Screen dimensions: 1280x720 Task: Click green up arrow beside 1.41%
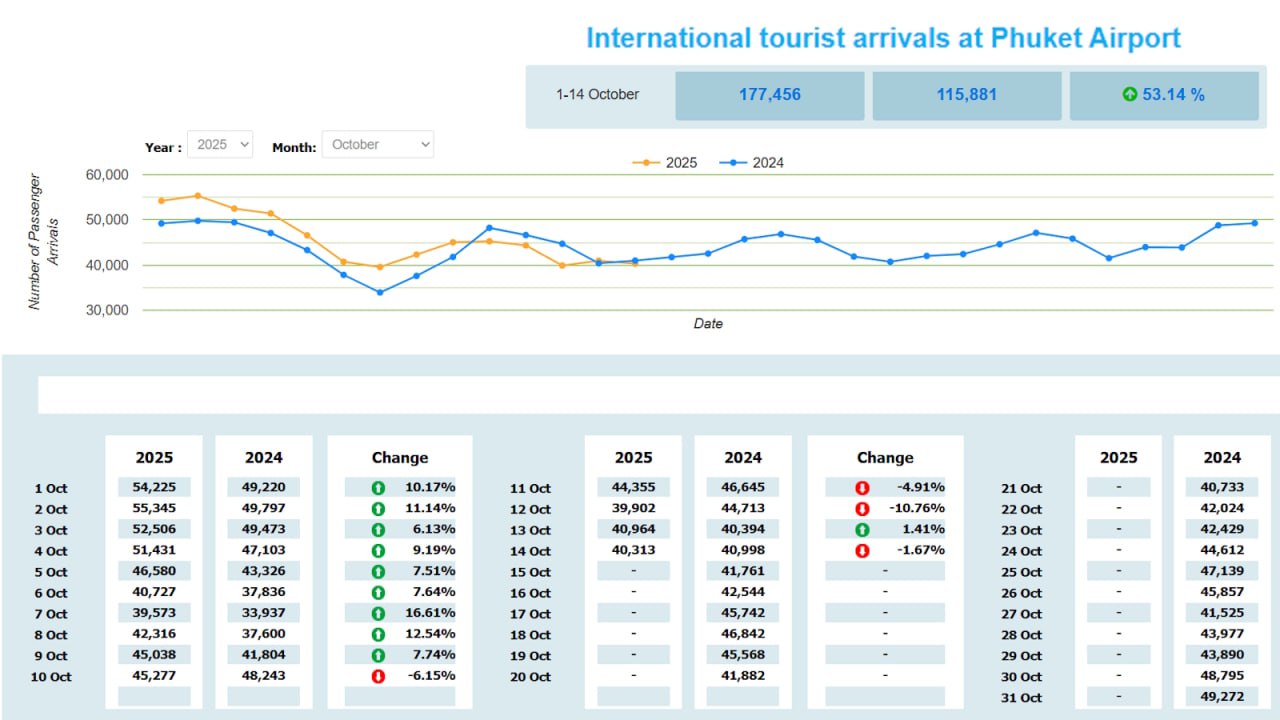pyautogui.click(x=862, y=530)
